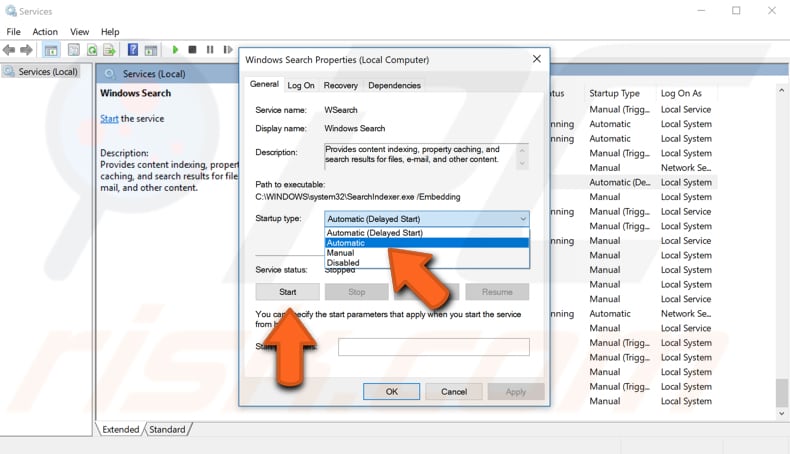
Task: Click the greyed Resume button
Action: (x=497, y=292)
